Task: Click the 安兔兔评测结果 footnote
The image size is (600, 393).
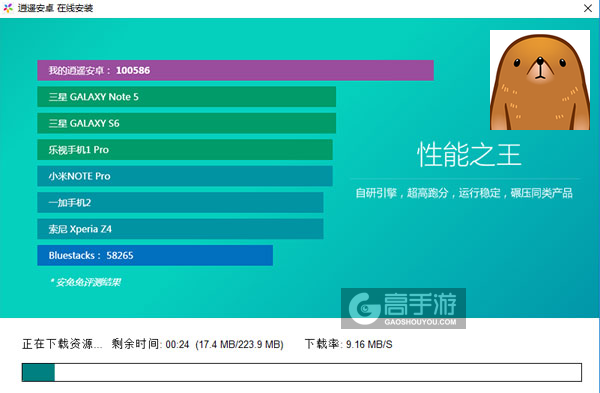Action: [x=86, y=282]
